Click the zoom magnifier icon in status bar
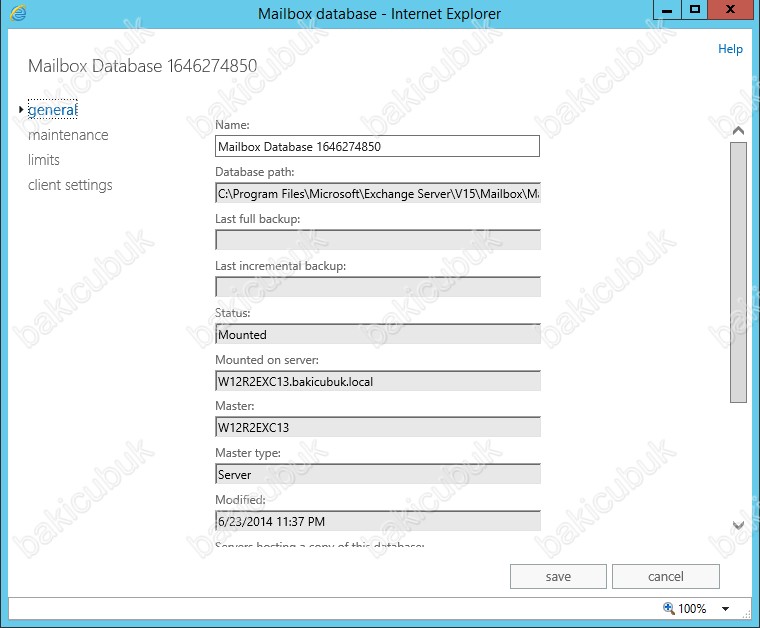This screenshot has width=760, height=628. (669, 608)
